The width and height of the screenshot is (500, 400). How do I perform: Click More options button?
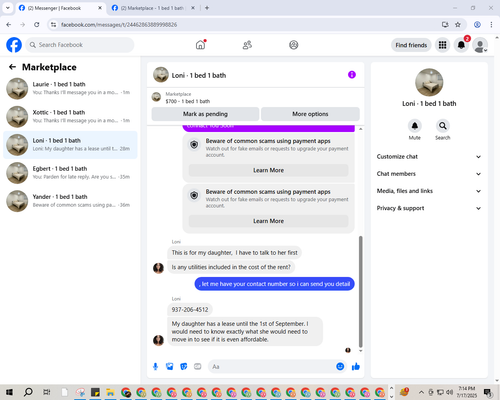pos(310,114)
